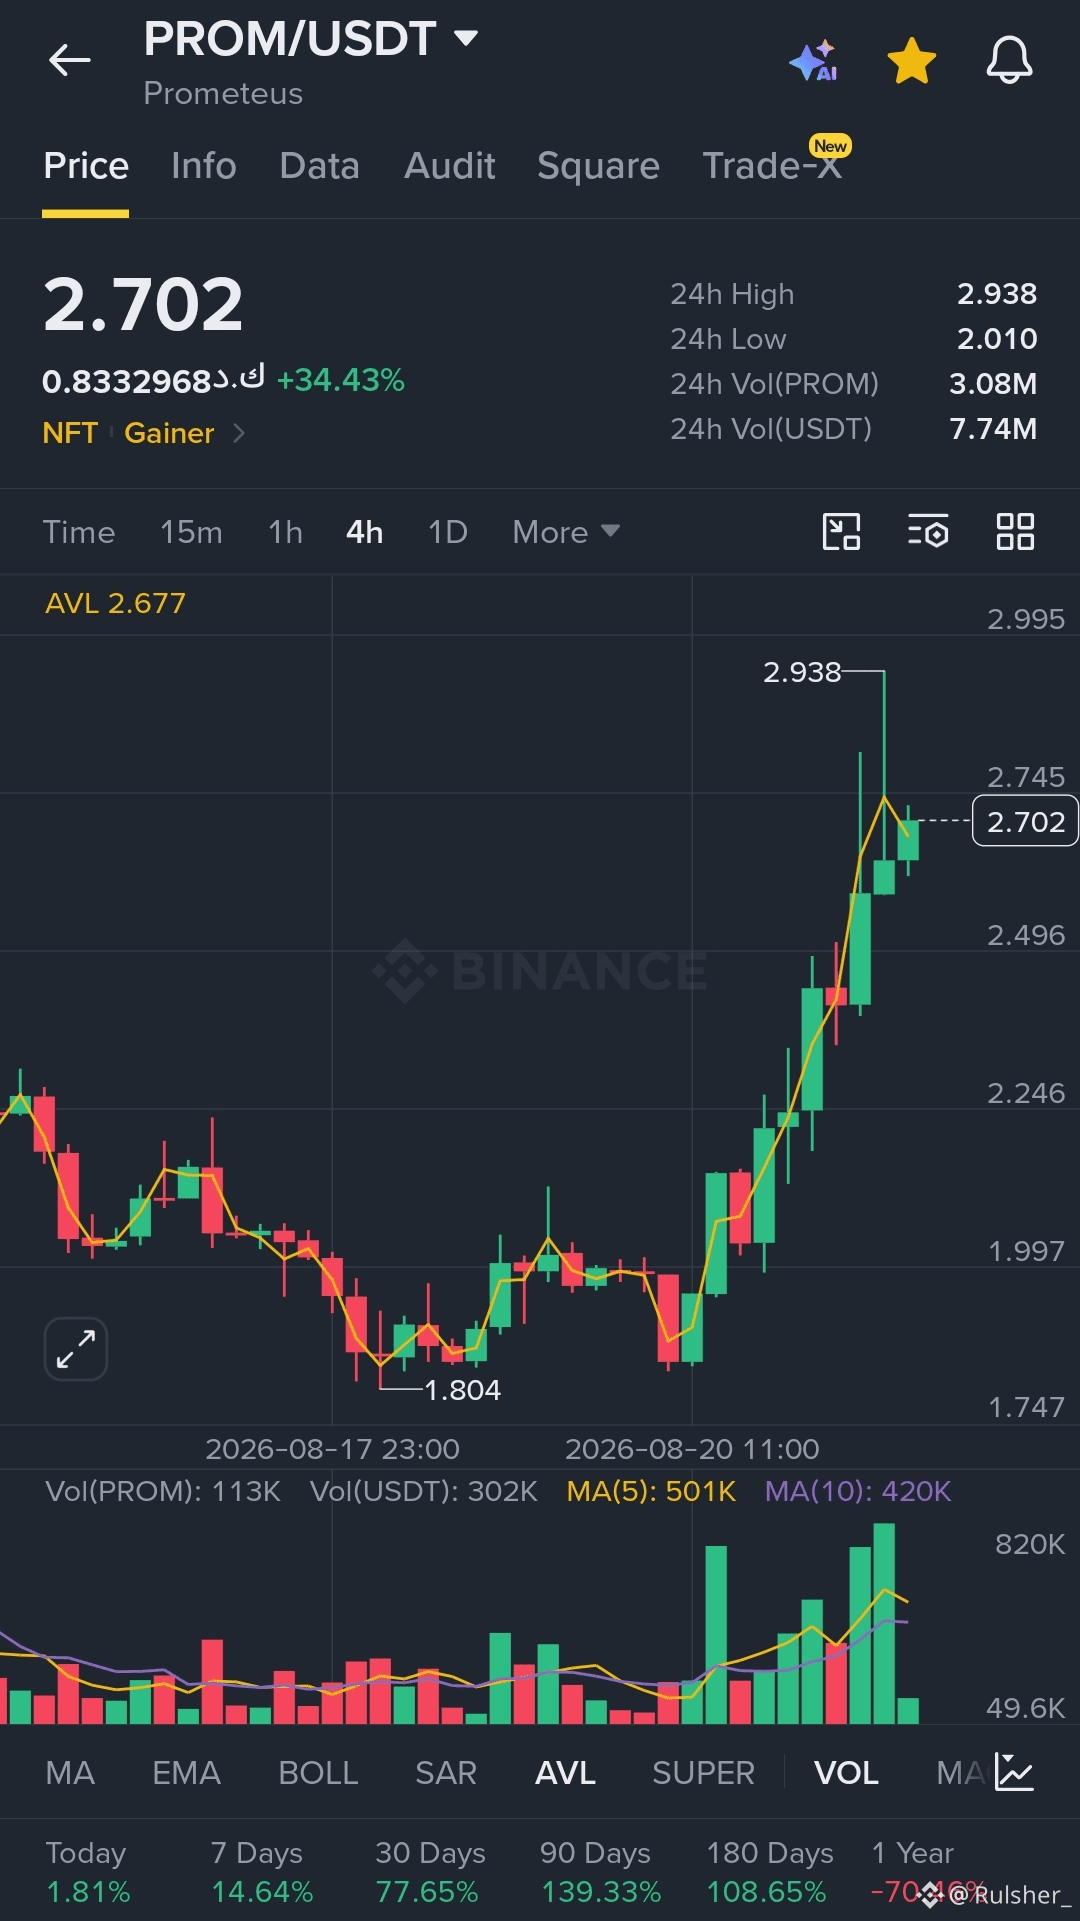
Task: Select the SAR indicator
Action: tap(446, 1773)
